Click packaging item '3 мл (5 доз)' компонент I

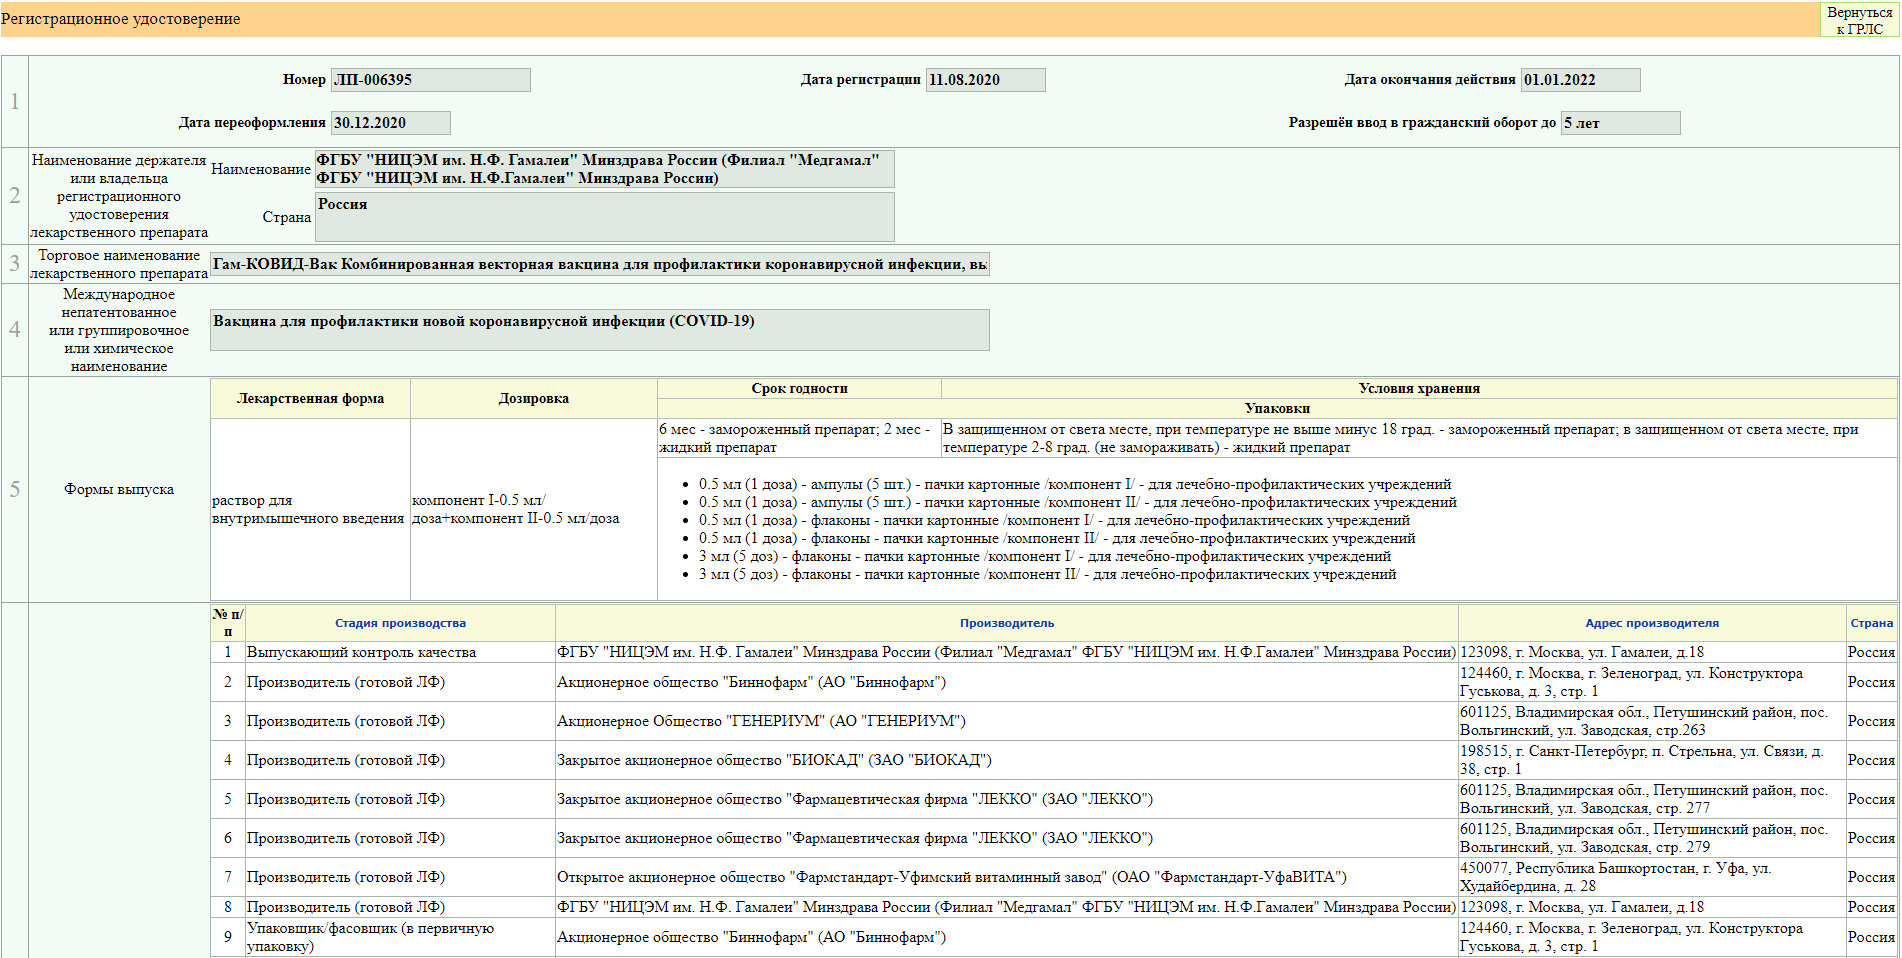coord(1045,556)
